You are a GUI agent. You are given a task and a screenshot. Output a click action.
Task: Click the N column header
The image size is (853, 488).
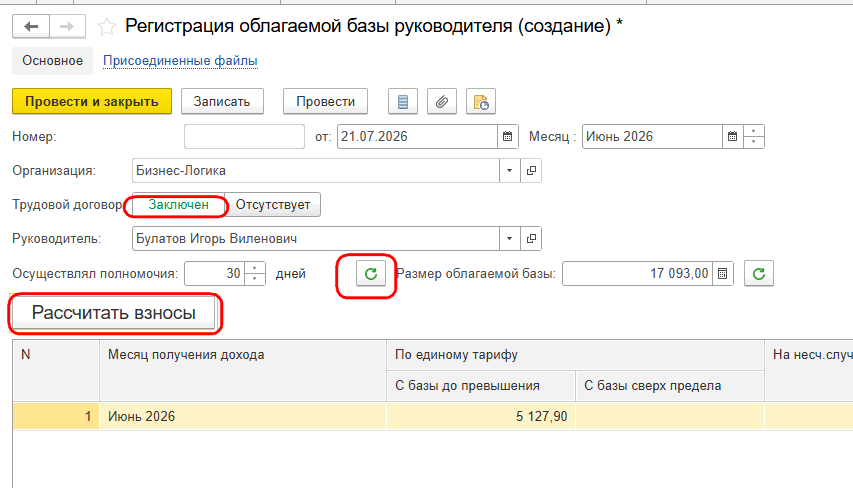(56, 370)
